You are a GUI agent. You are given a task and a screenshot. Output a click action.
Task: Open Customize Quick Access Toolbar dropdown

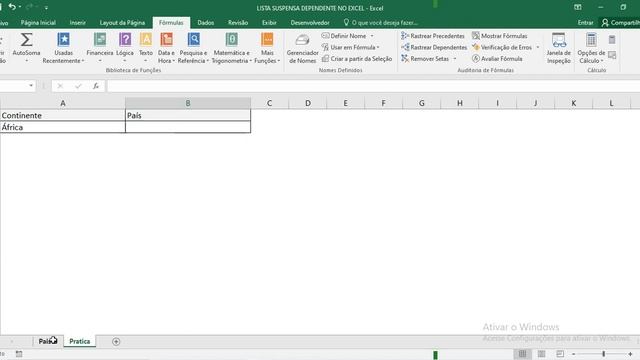(46, 7)
